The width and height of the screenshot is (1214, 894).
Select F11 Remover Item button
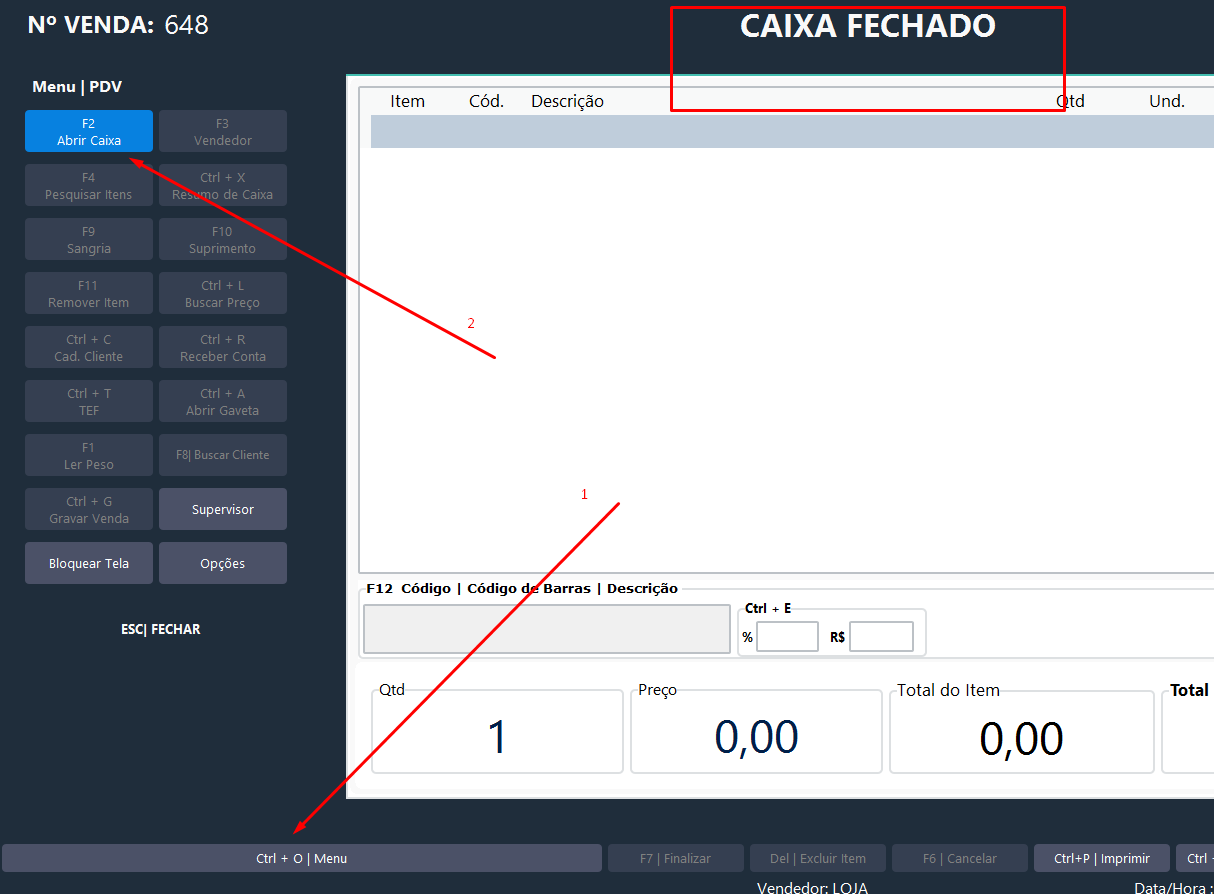click(x=89, y=293)
